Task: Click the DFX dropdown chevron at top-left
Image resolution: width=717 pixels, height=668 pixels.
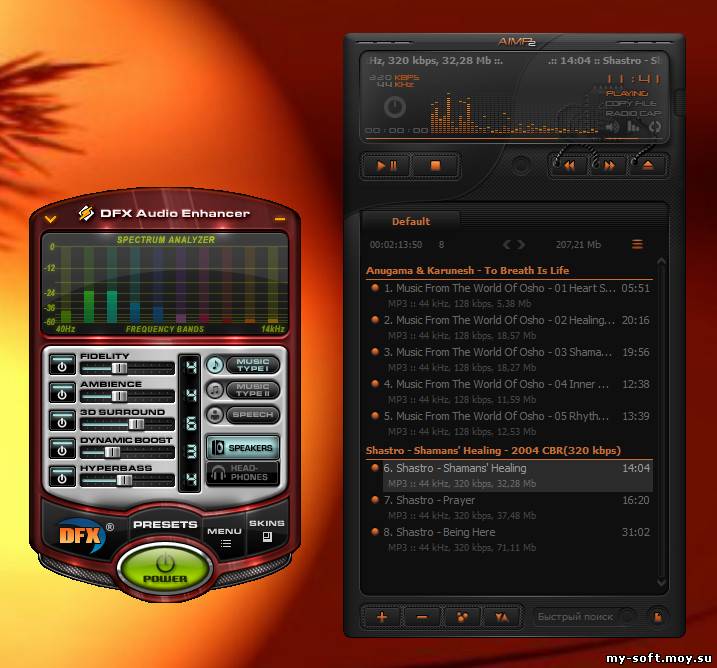Action: (50, 219)
